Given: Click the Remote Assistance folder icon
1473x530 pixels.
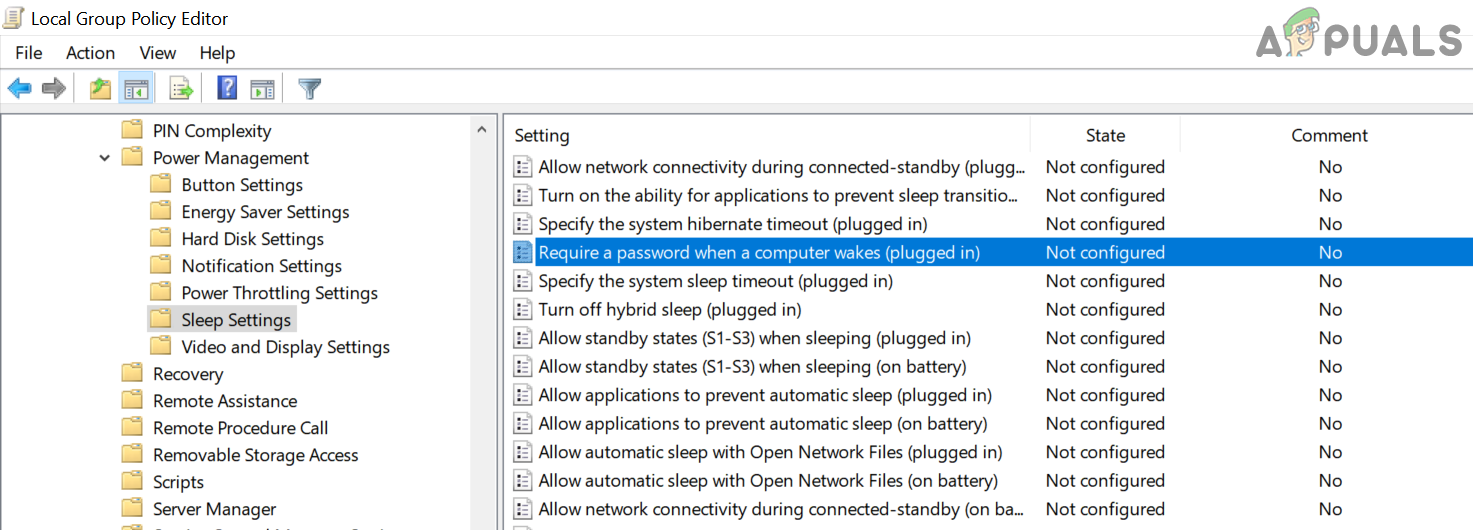Looking at the screenshot, I should coord(132,401).
